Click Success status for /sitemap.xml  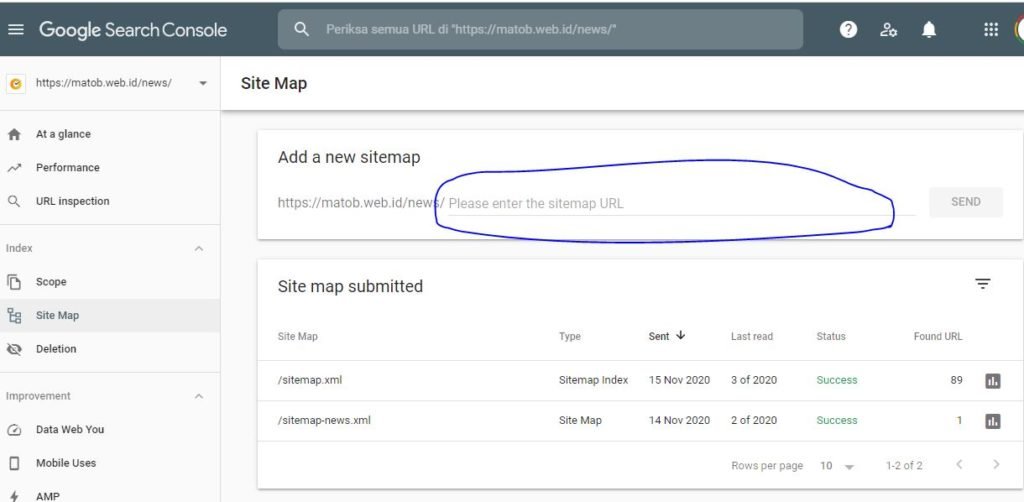[x=837, y=380]
